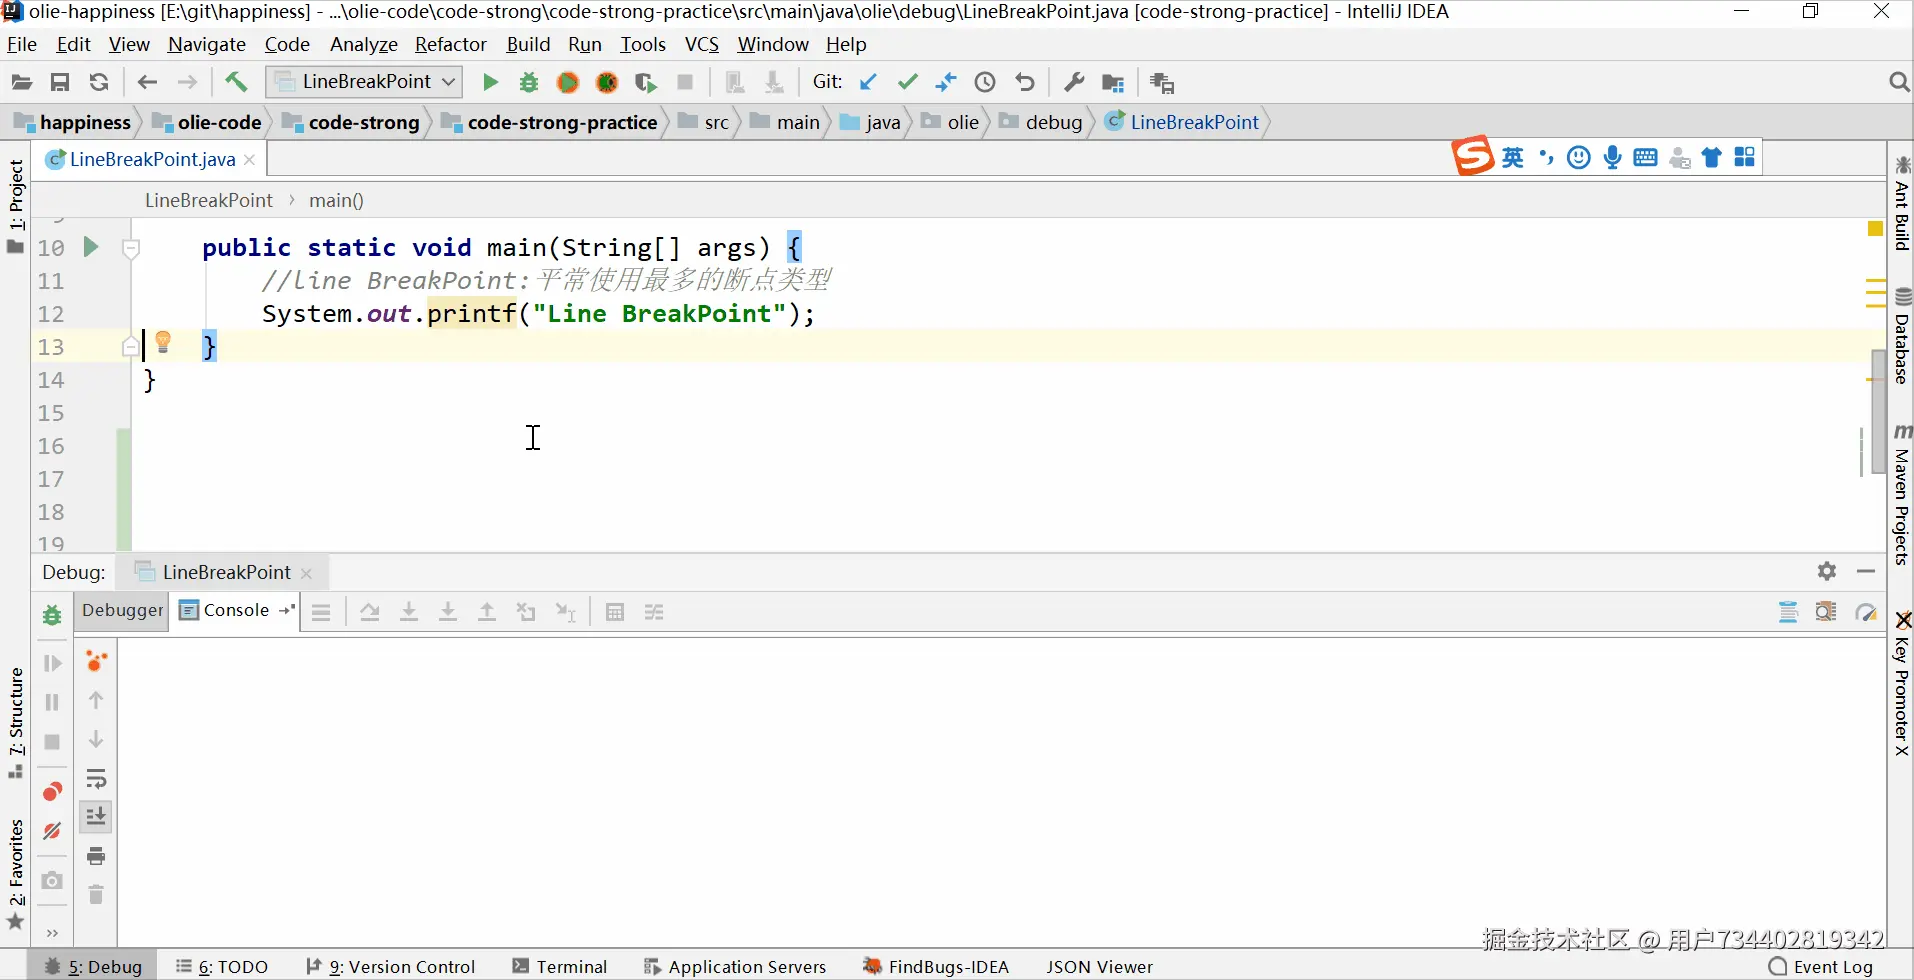Open Debug panel settings gear icon
The height and width of the screenshot is (980, 1914).
click(1827, 571)
